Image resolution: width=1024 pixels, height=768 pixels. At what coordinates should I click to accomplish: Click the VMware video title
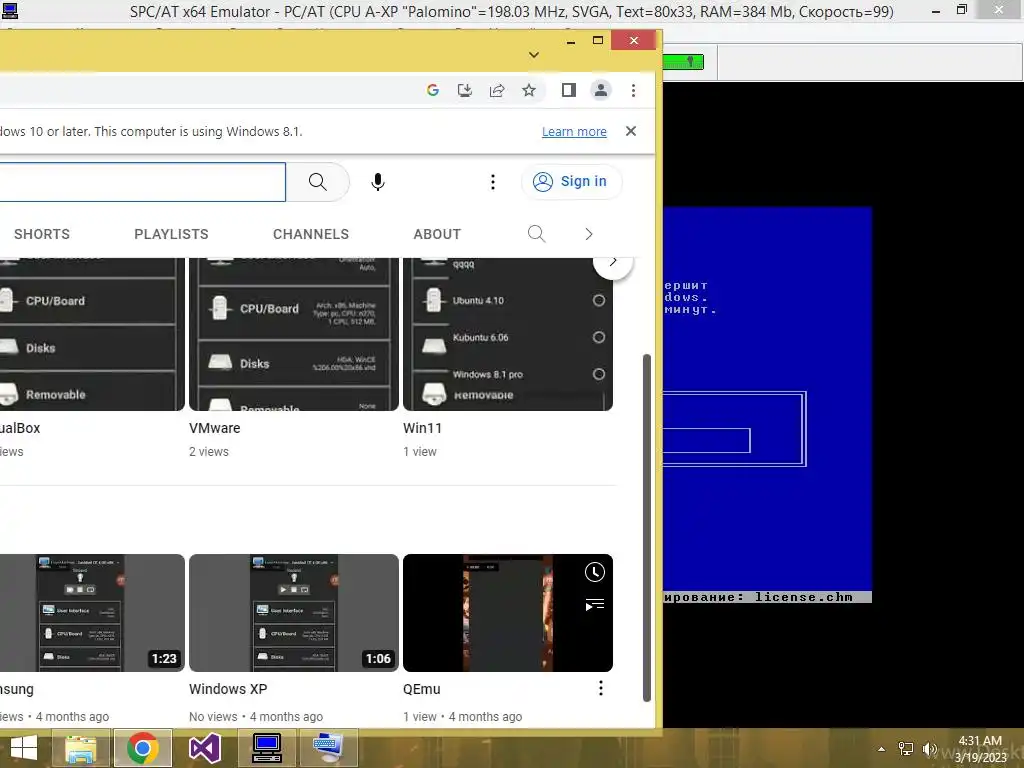[215, 428]
